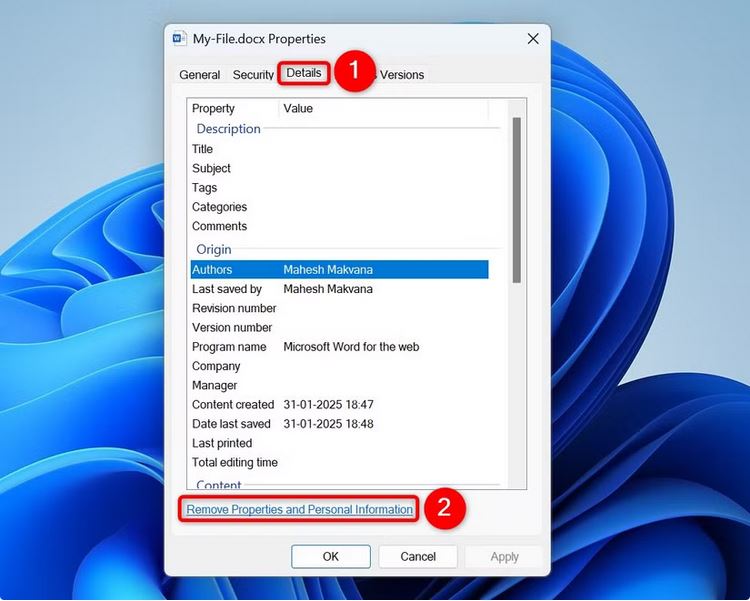Confirm with the OK button
The image size is (750, 601).
[331, 556]
